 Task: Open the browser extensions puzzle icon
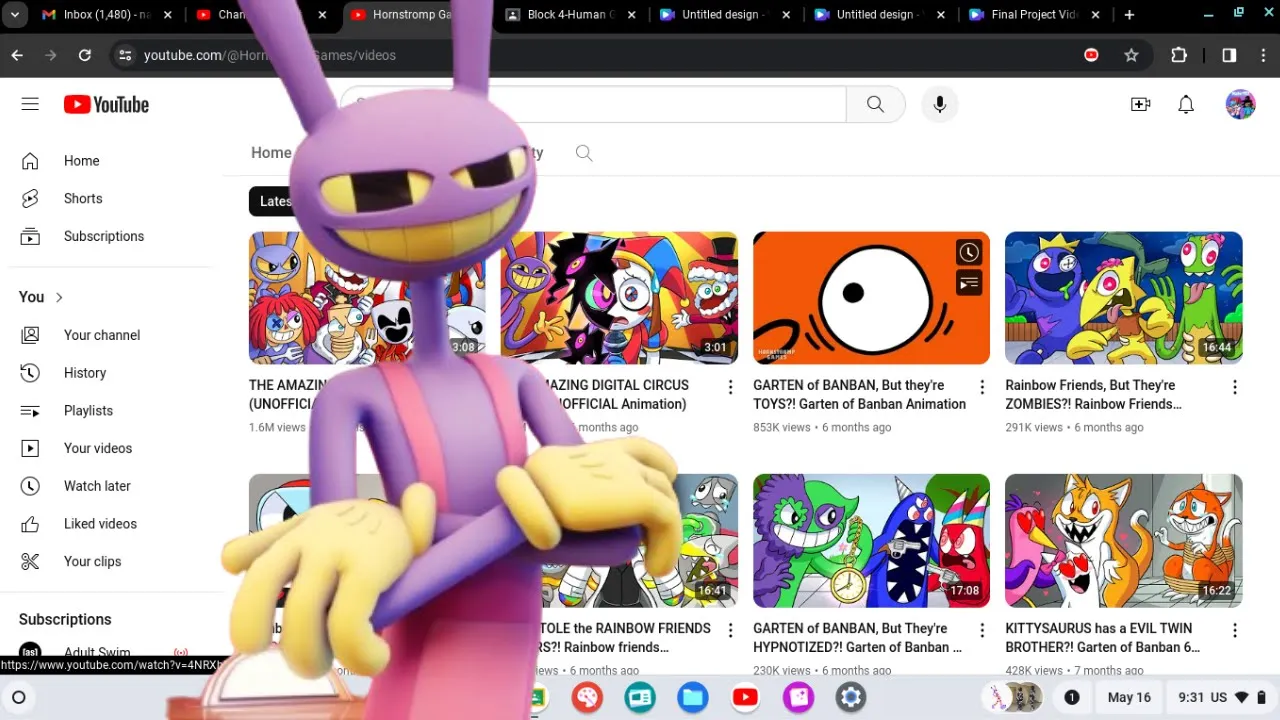click(1179, 55)
